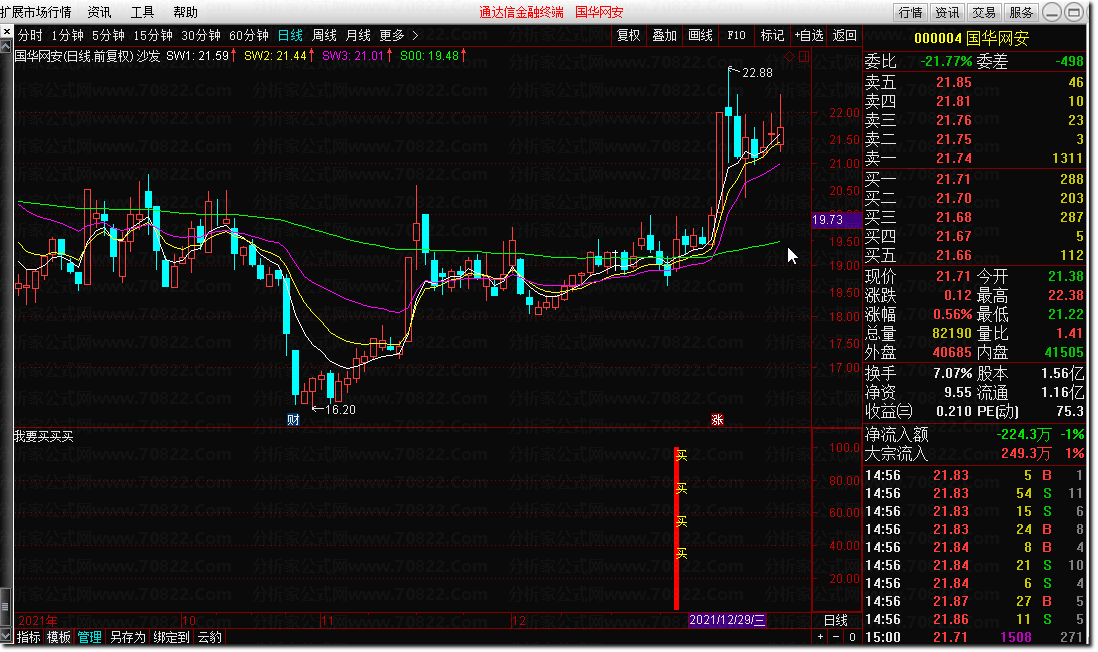Click the down arrow on left scrollbar
Viewport: 1098px width, 652px height.
tap(6, 637)
